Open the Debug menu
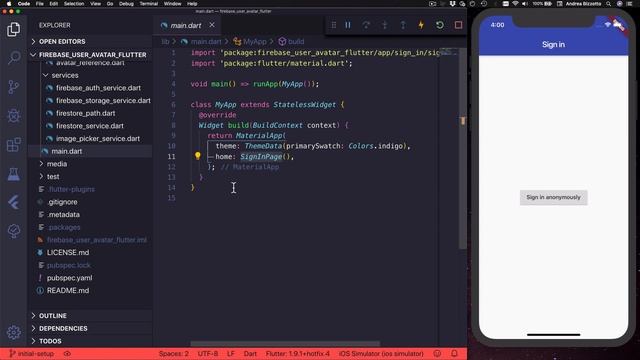Viewport: 640px width, 360px height. pyautogui.click(x=126, y=4)
